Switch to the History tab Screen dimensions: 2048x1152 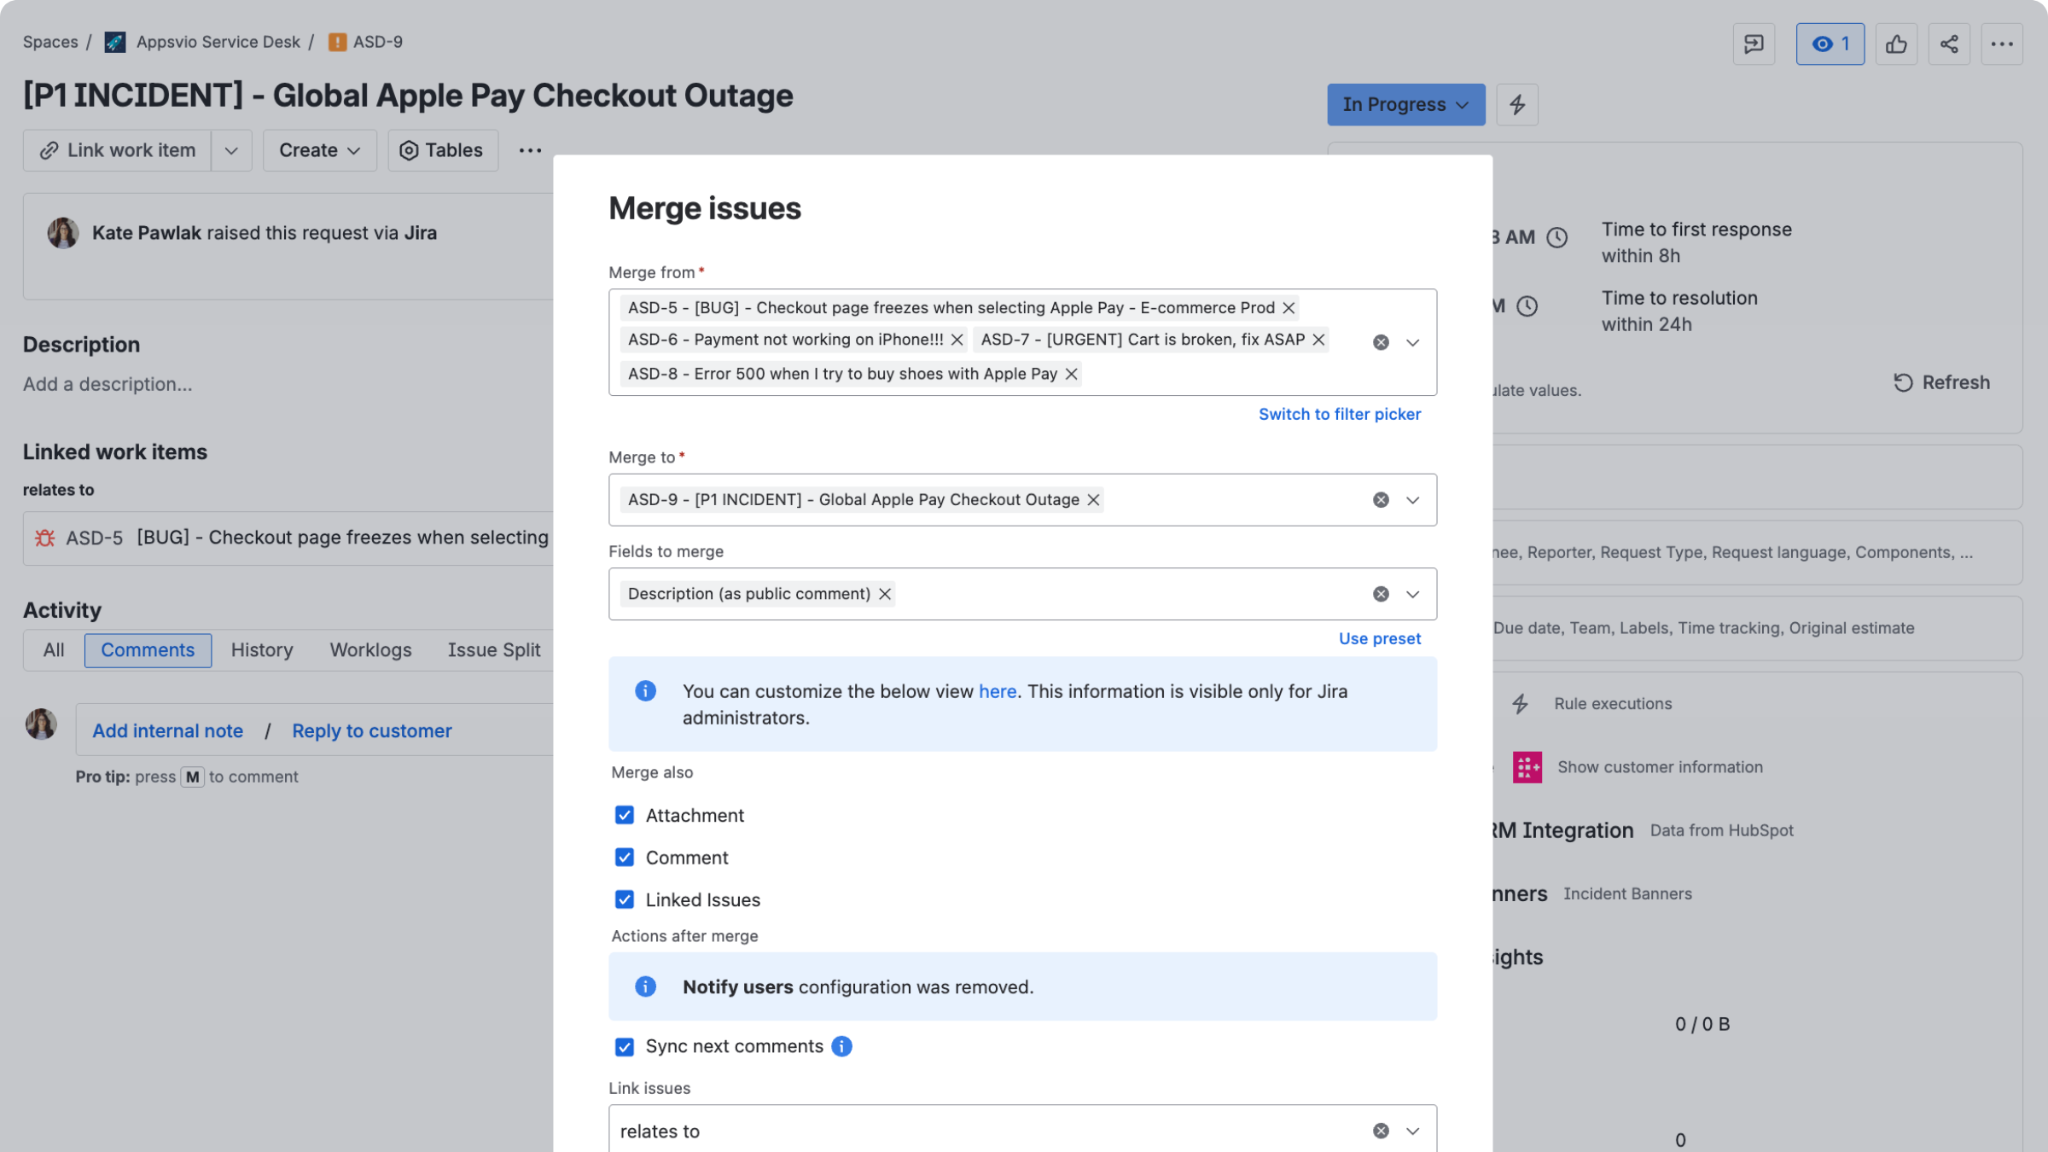(262, 650)
